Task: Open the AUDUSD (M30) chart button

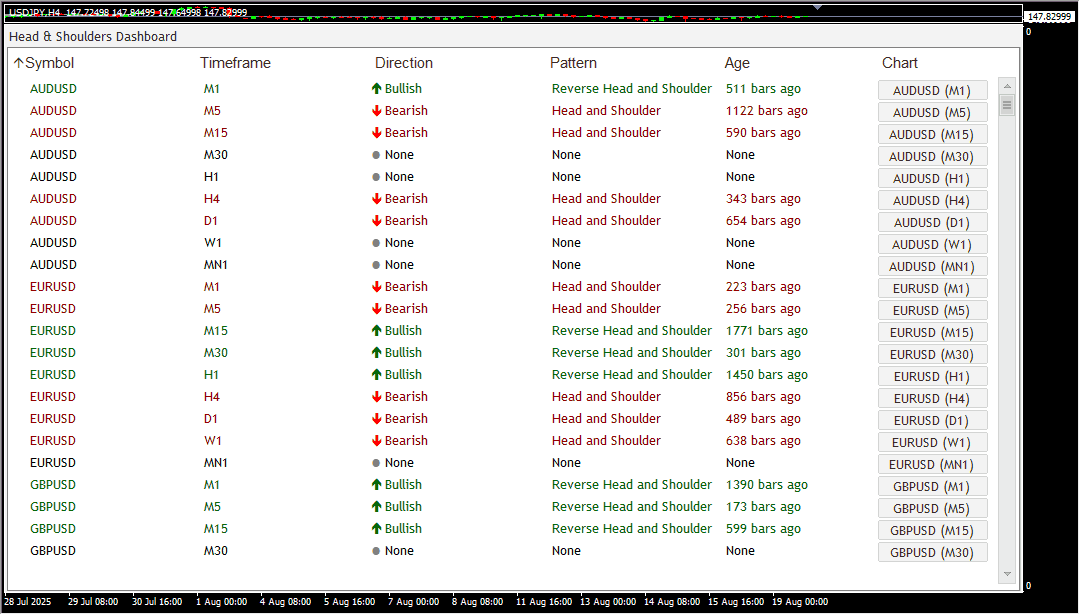Action: 933,156
